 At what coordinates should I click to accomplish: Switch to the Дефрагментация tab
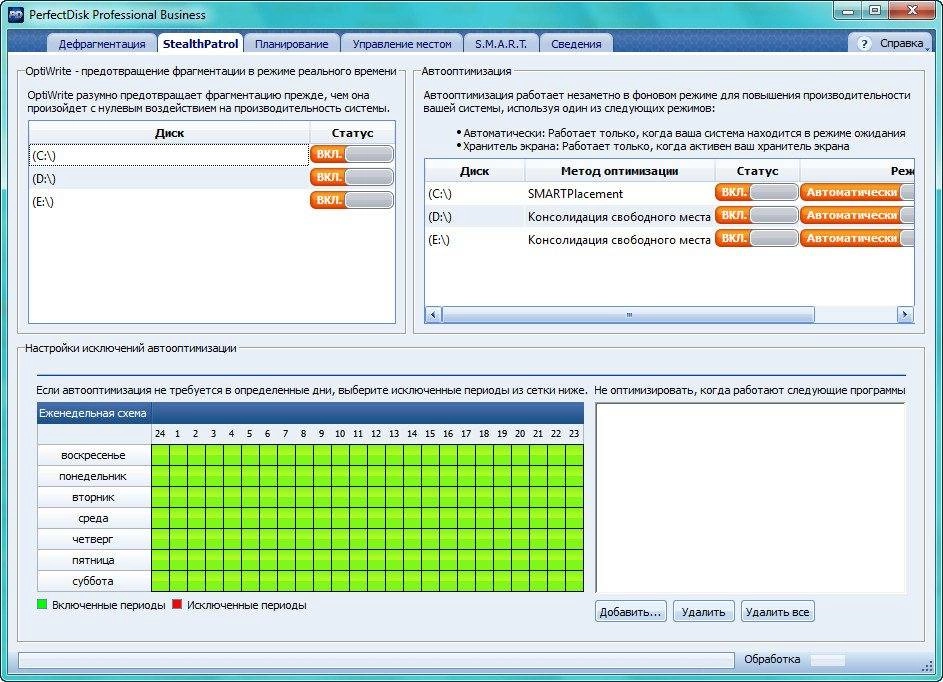[x=102, y=44]
